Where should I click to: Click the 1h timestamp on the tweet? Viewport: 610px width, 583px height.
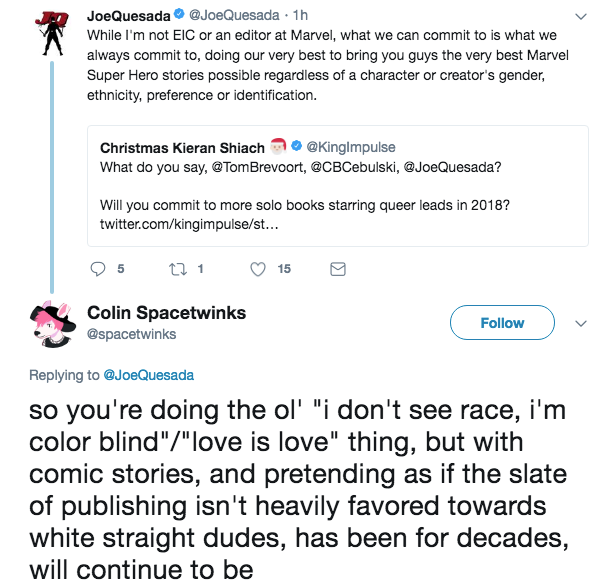[296, 17]
